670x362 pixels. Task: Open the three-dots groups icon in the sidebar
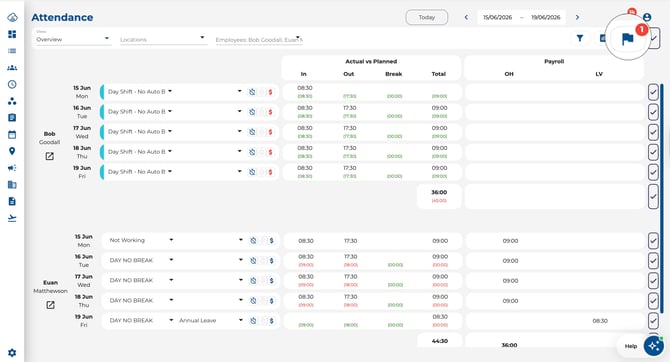tap(12, 101)
